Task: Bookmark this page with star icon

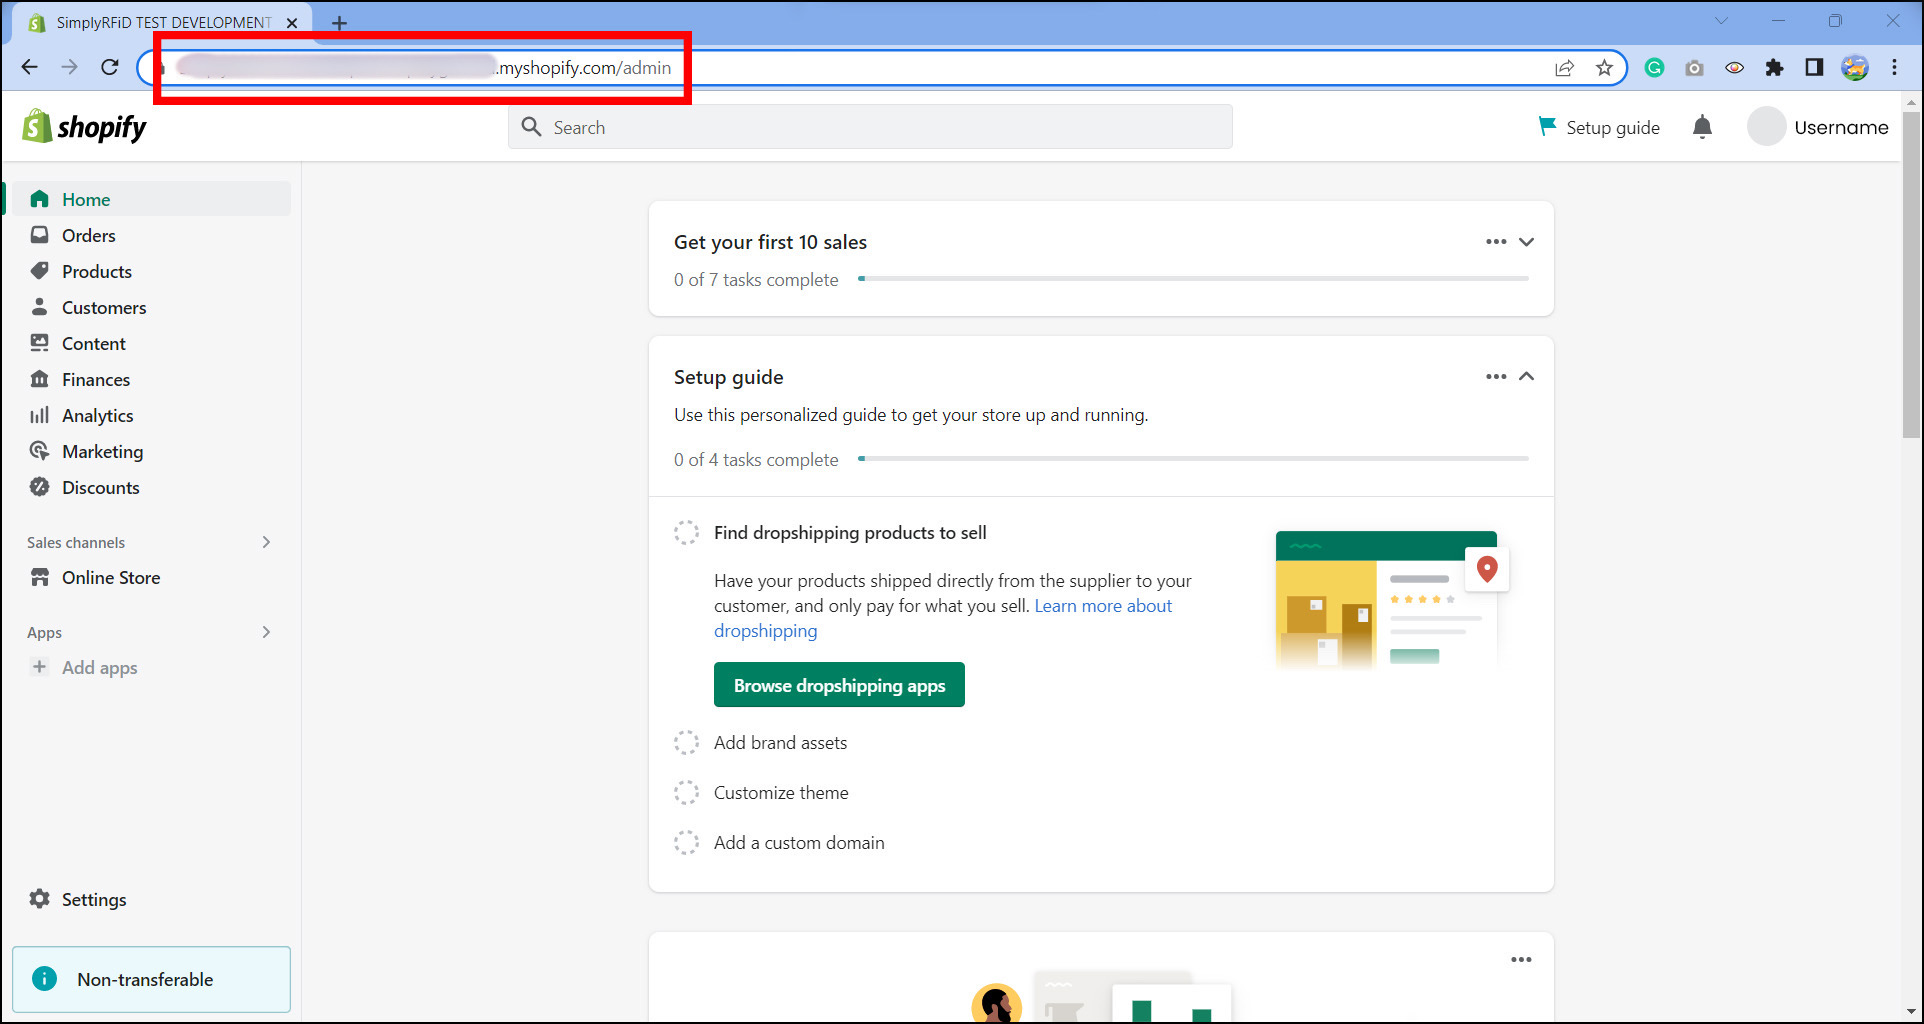Action: point(1604,67)
